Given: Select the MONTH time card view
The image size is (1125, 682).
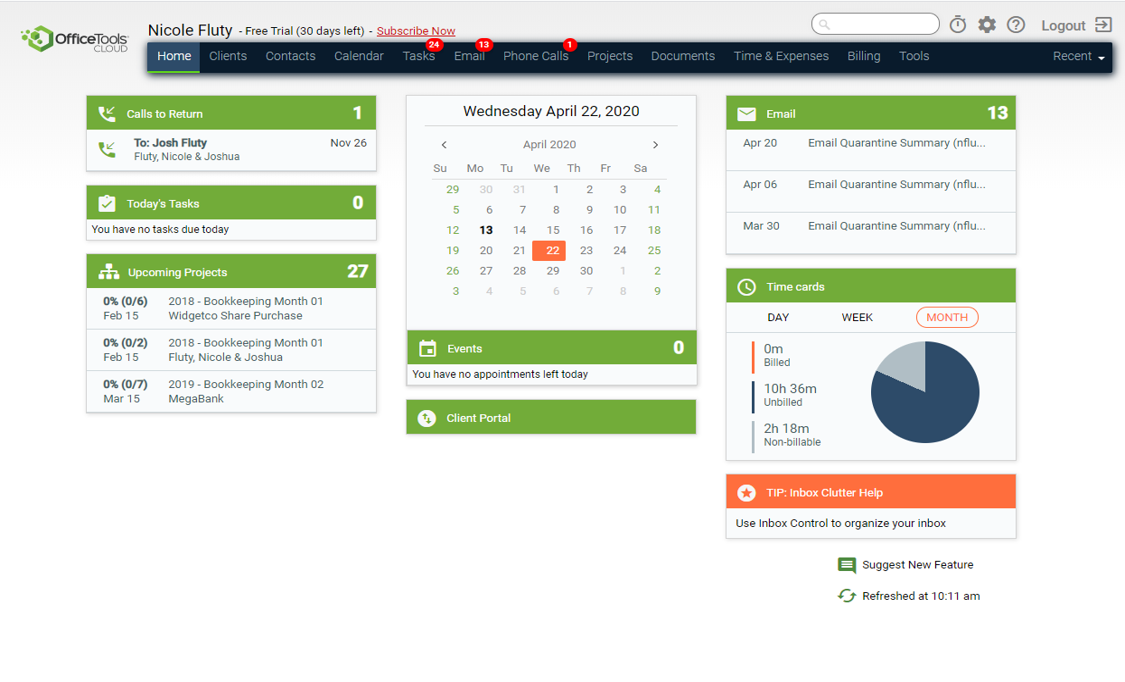Looking at the screenshot, I should 947,317.
